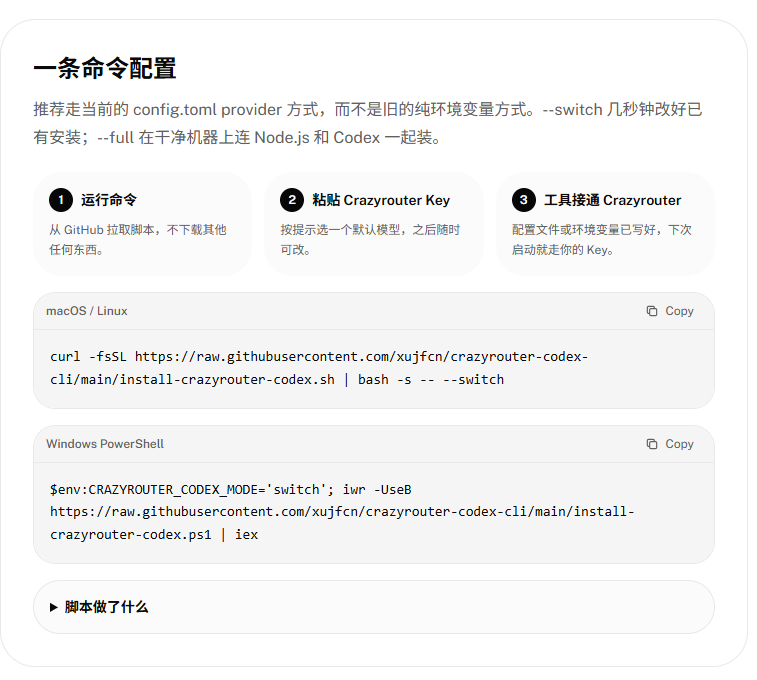Screen dimensions: 757x680
Task: Click the $env:CRAZYROUTER_CODEX_MODE PowerShell command text
Action: point(342,512)
